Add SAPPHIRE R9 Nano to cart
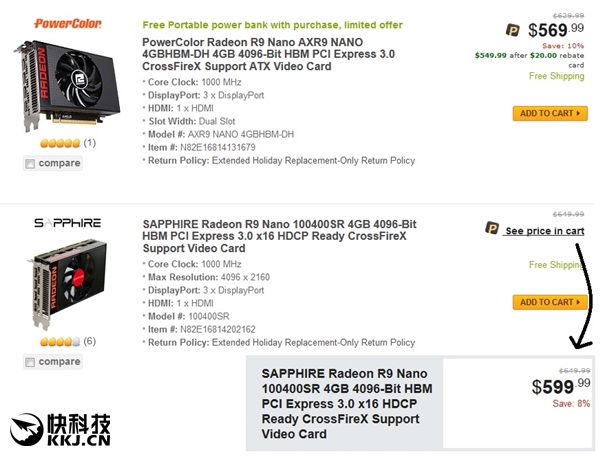The image size is (600, 456). pyautogui.click(x=549, y=302)
